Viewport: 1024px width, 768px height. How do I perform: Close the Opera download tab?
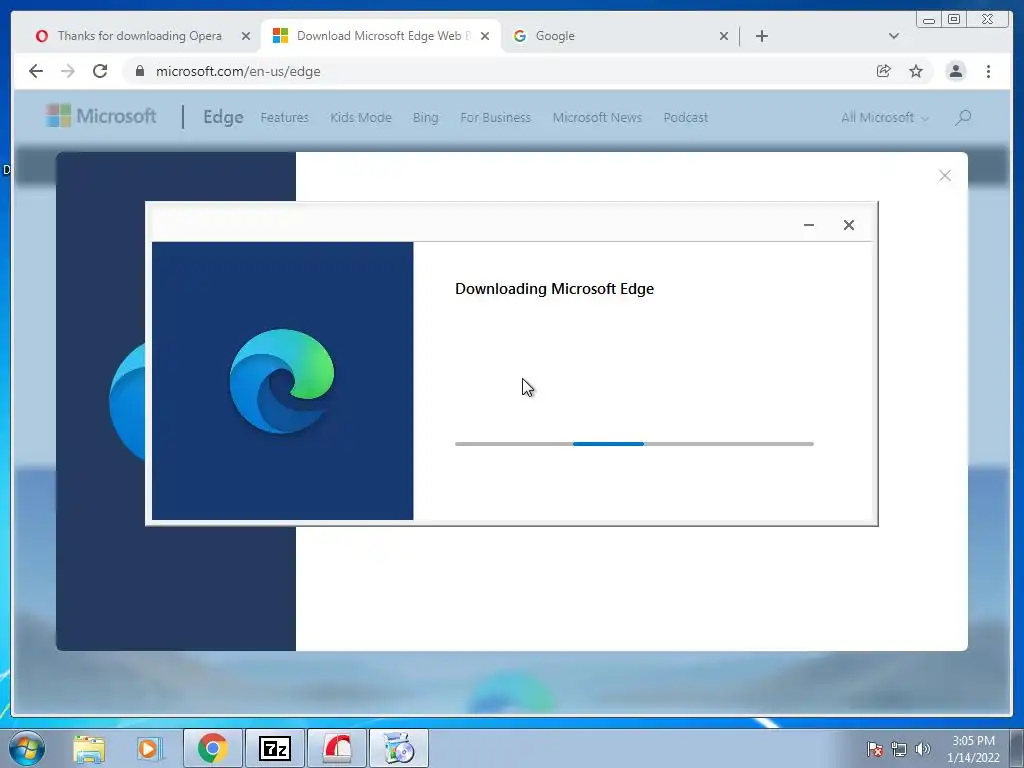tap(246, 36)
